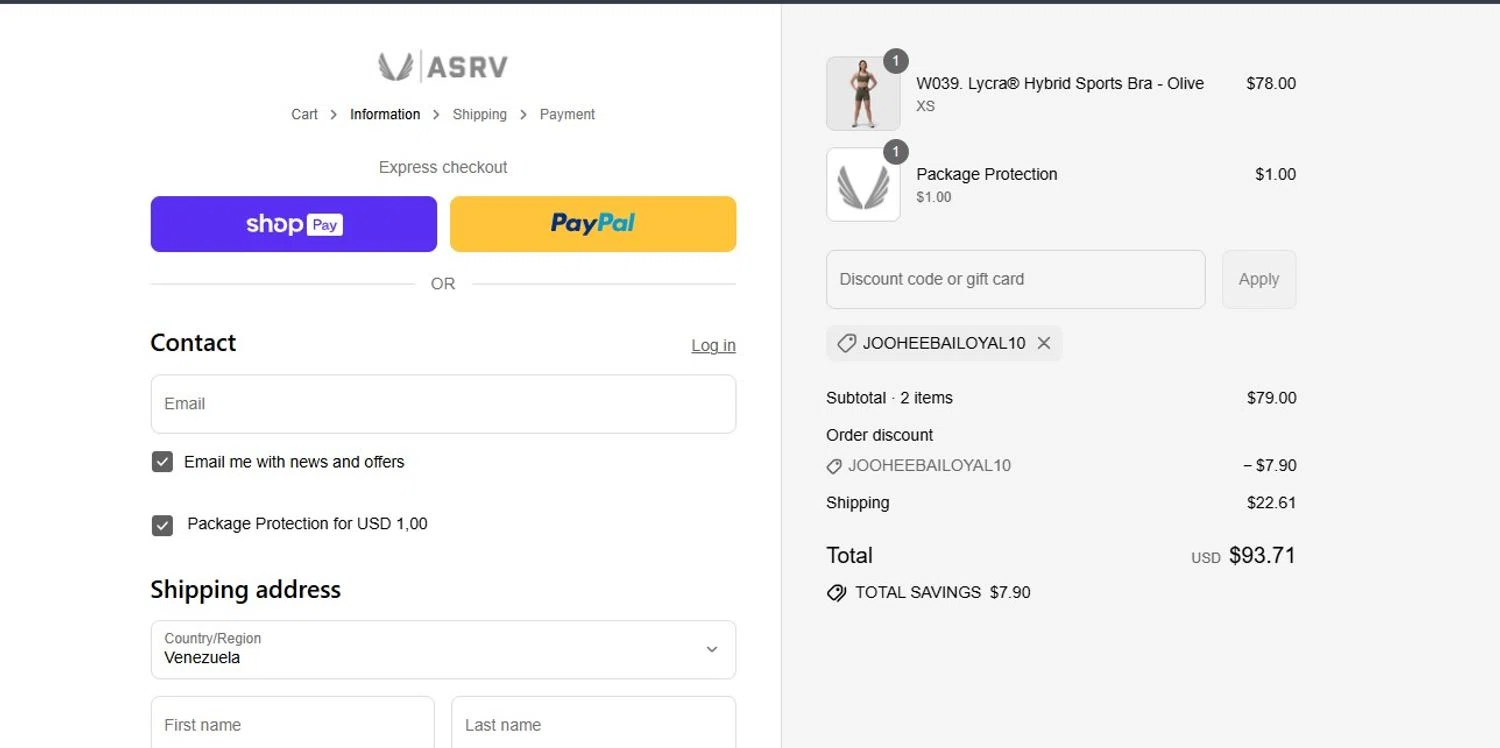This screenshot has height=748, width=1500.
Task: Click the tag icon on the applied discount chip
Action: tap(846, 343)
